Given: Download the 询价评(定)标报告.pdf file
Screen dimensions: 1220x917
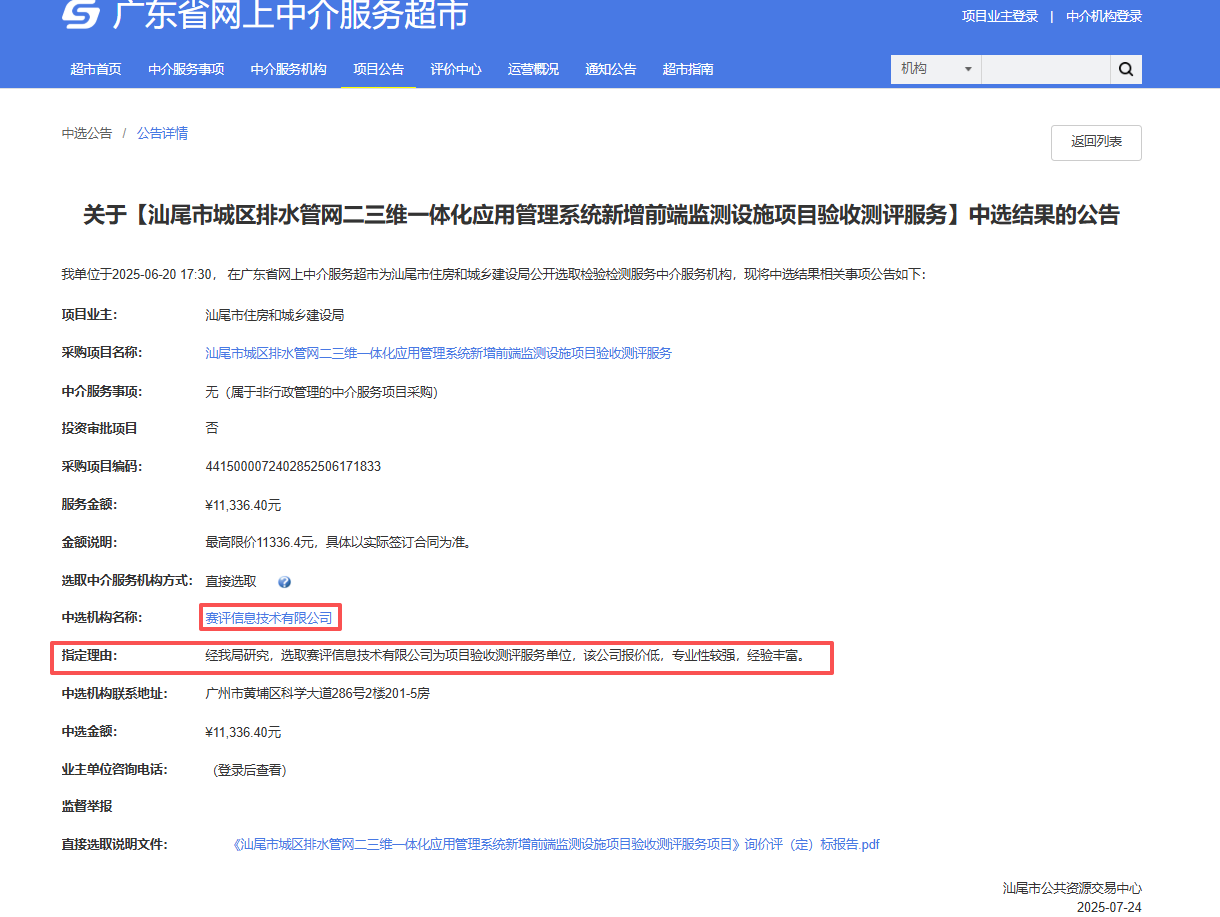Looking at the screenshot, I should pos(556,844).
